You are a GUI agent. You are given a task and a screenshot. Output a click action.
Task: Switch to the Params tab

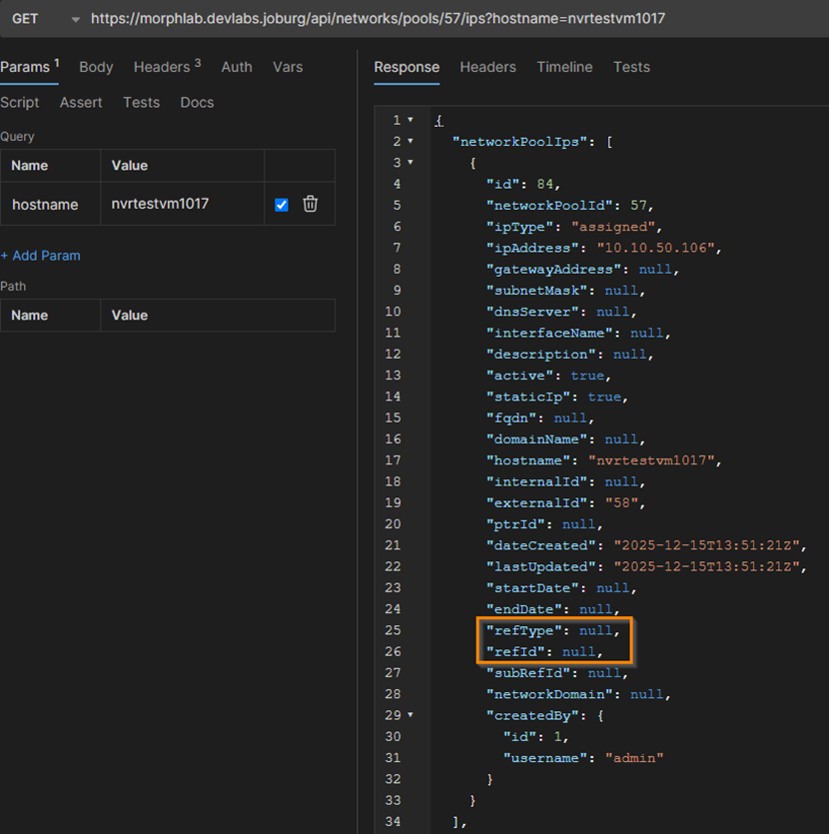click(29, 67)
